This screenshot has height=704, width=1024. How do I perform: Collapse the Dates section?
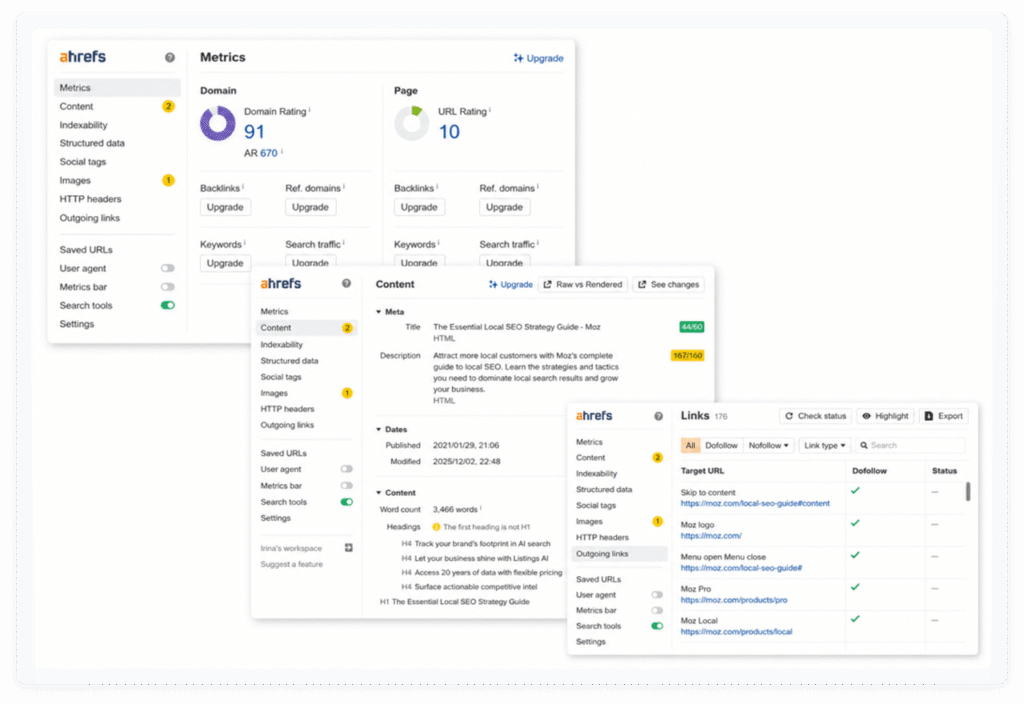click(379, 430)
